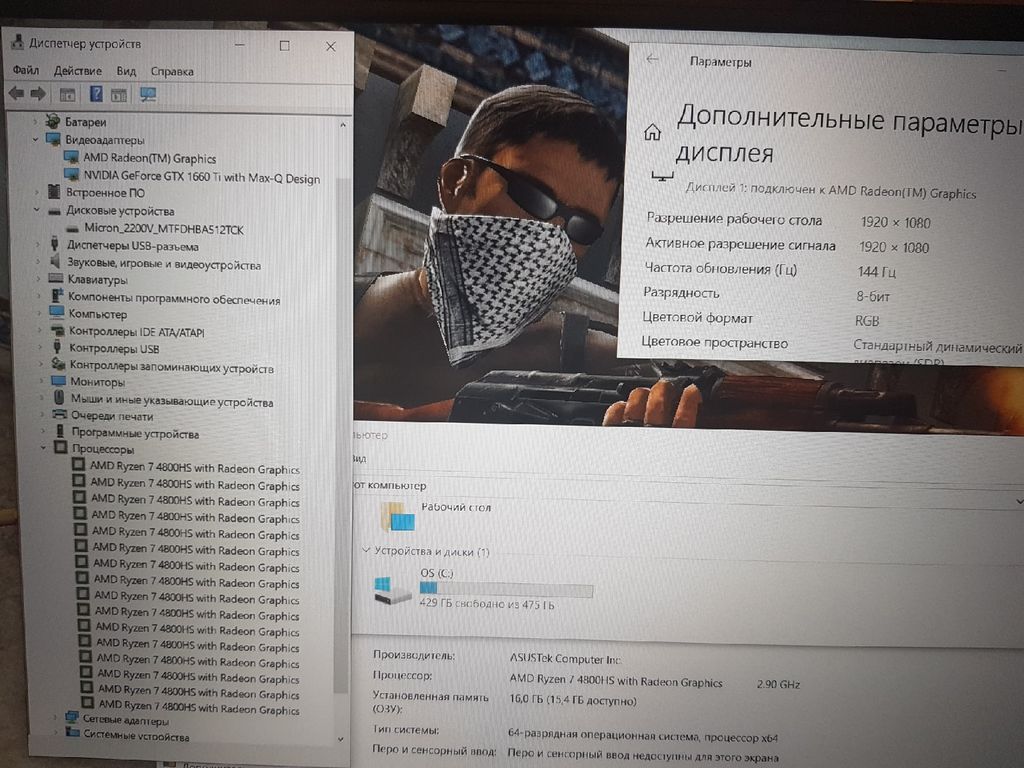
Task: Select AMD Radeon(TM) Graphics adapter
Action: (x=150, y=158)
